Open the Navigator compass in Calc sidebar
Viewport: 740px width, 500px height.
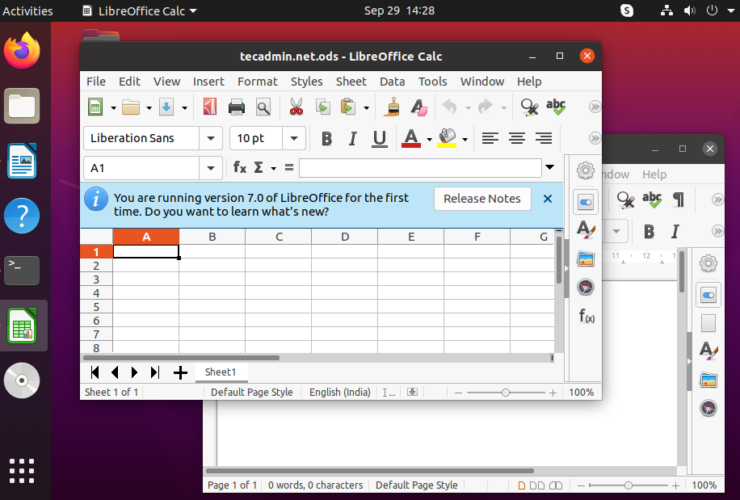[586, 288]
